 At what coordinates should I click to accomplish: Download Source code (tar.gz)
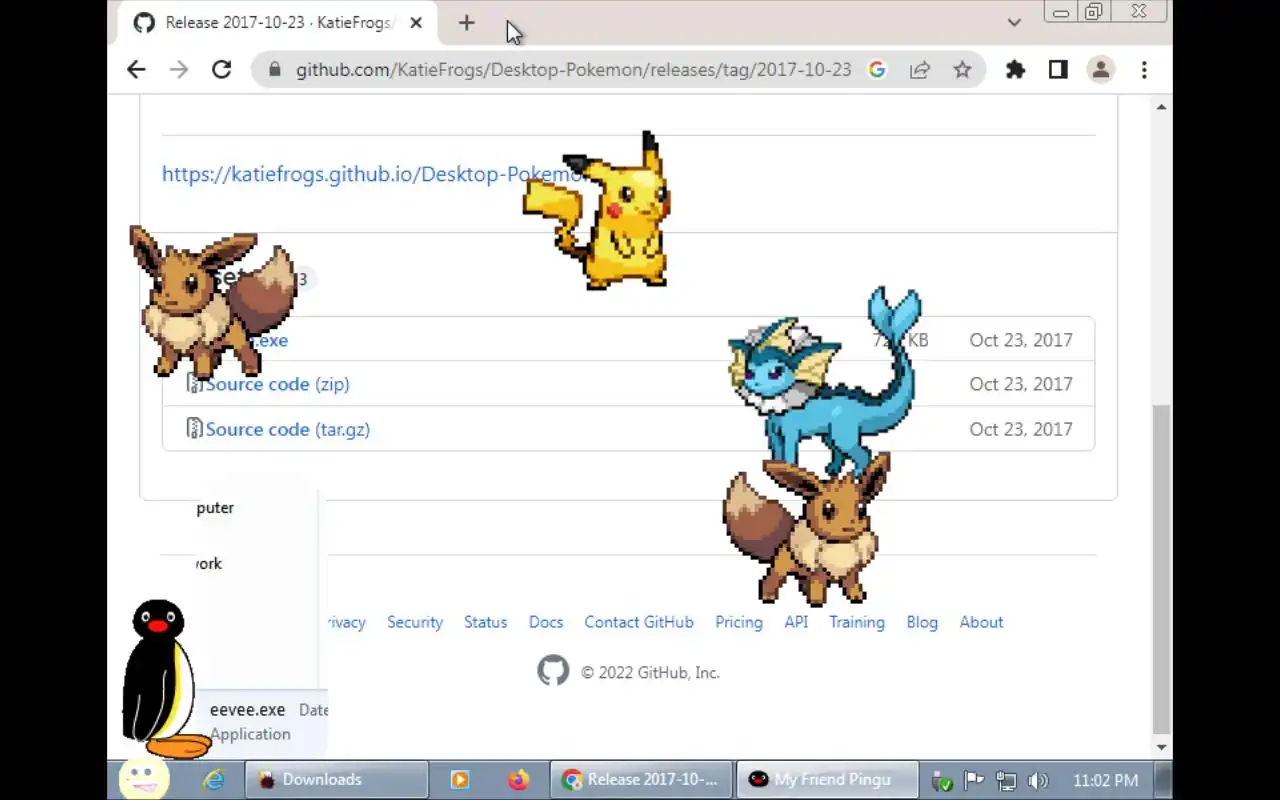(x=287, y=429)
